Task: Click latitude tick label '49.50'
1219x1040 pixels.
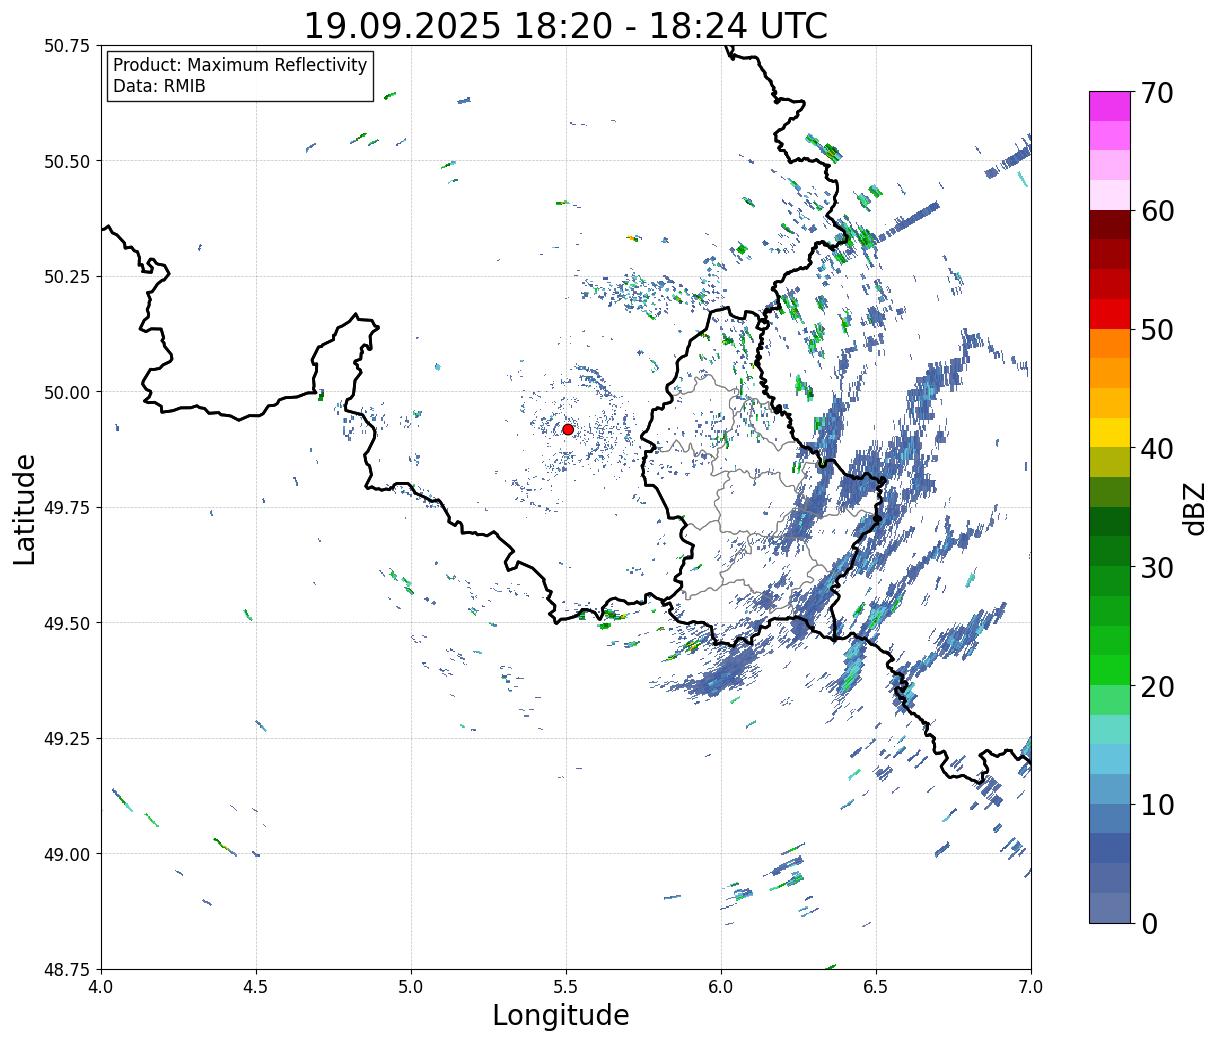Action: [x=67, y=623]
